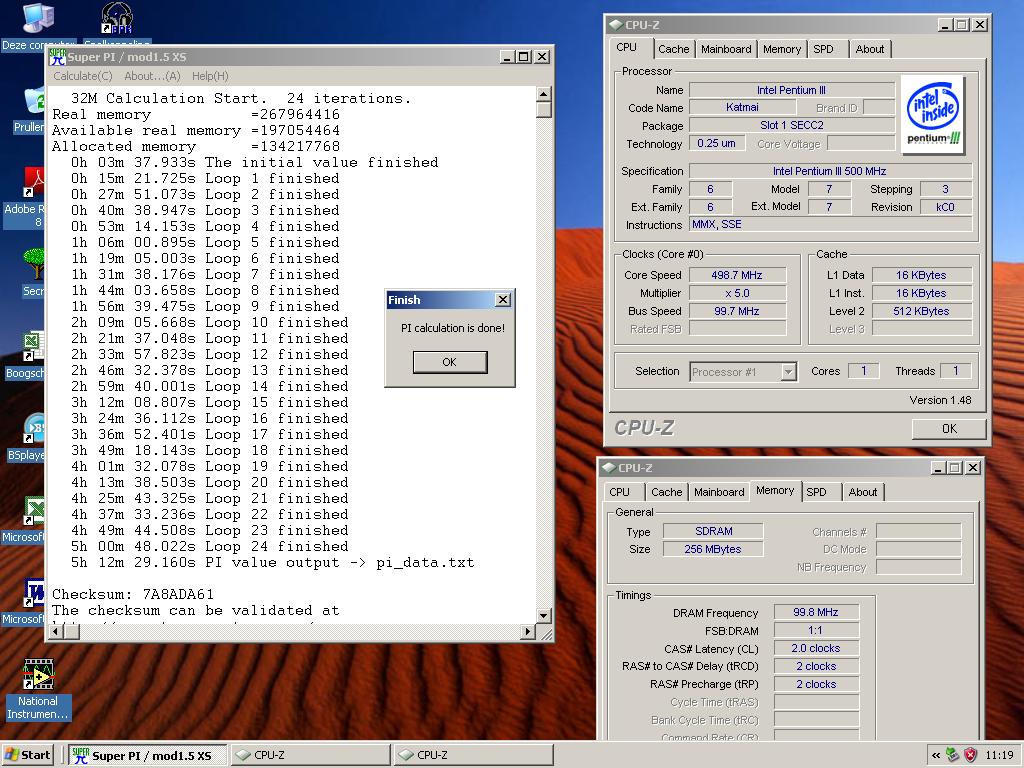Viewport: 1024px width, 768px height.
Task: Select Memory tab in upper CPU-Z window
Action: click(782, 49)
